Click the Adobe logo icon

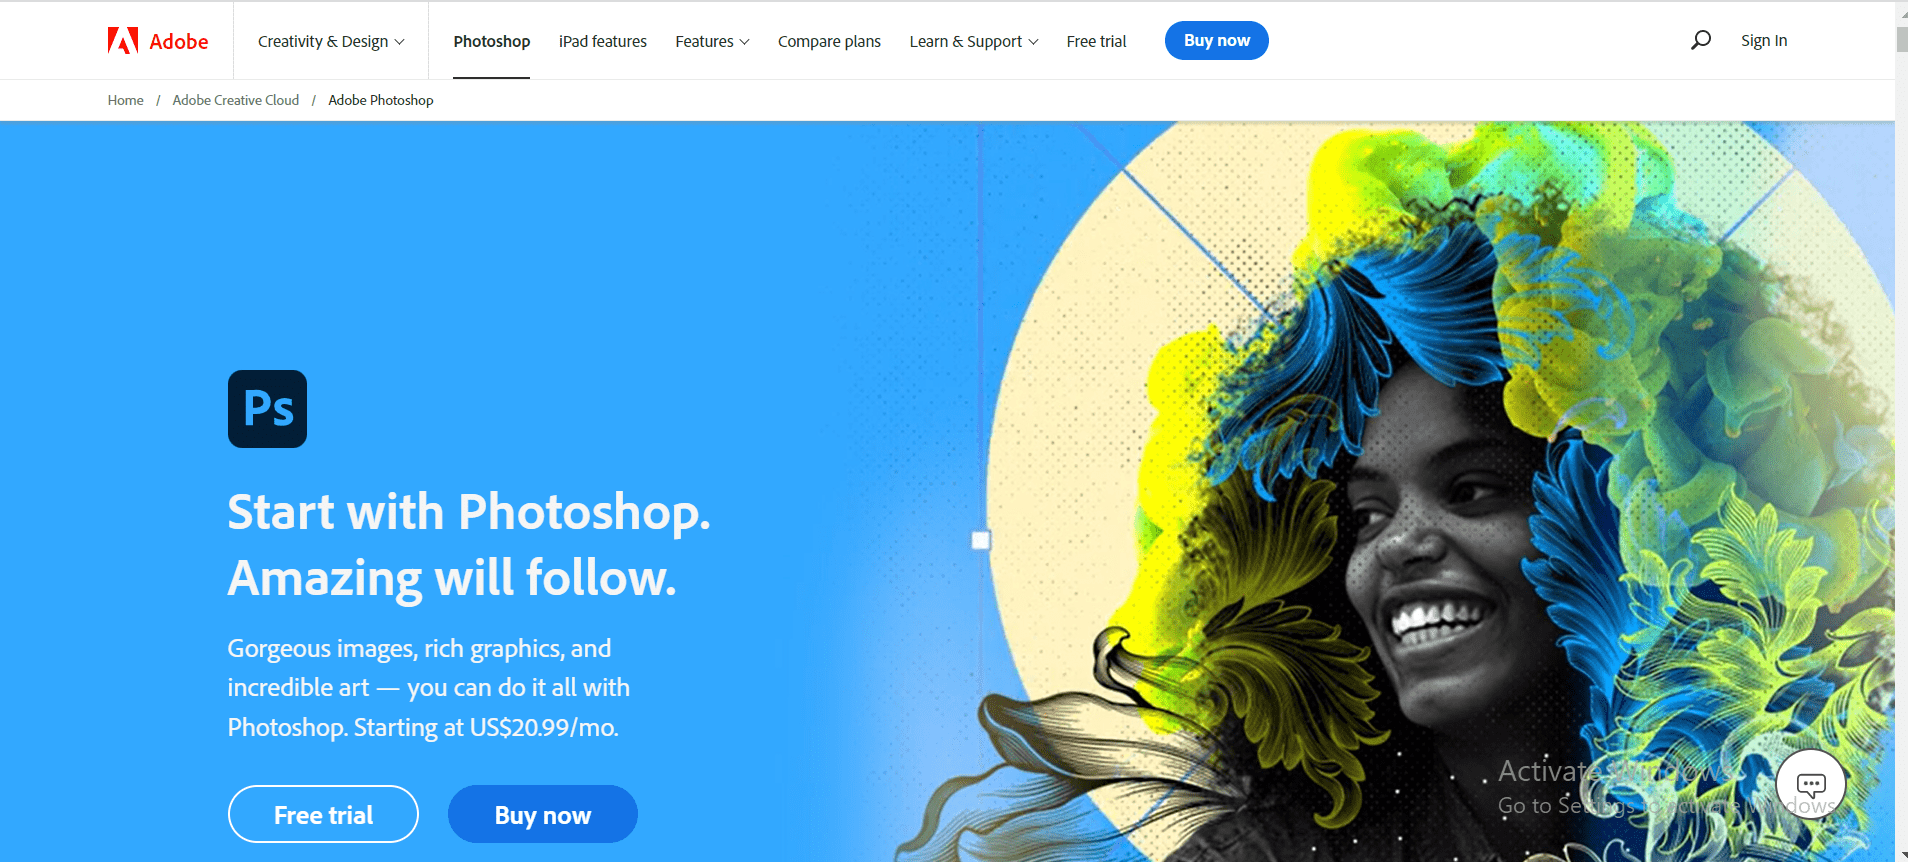click(x=123, y=40)
